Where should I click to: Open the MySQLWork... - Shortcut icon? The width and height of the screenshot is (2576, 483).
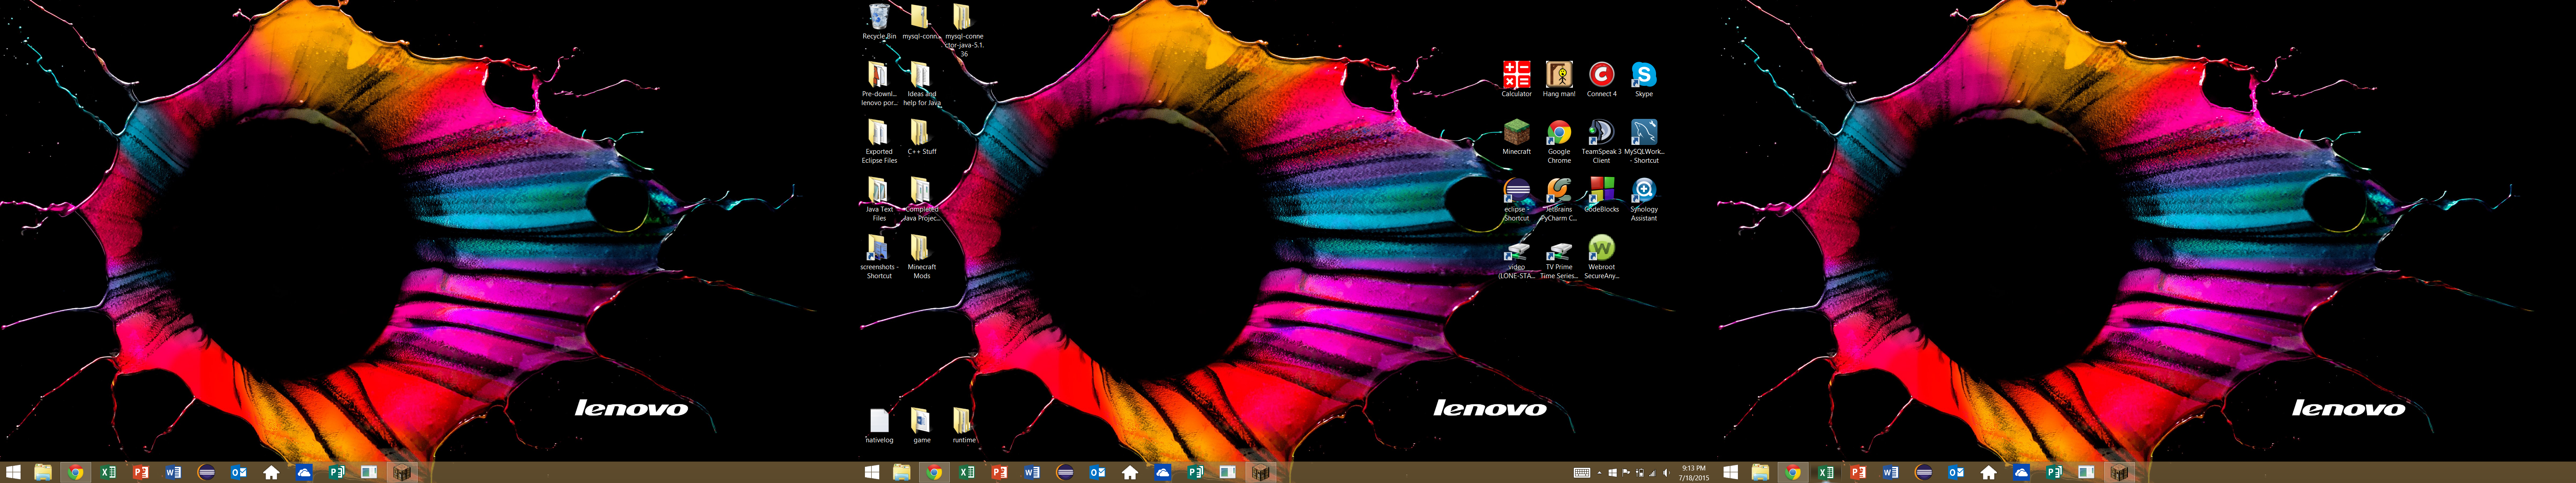[1643, 142]
